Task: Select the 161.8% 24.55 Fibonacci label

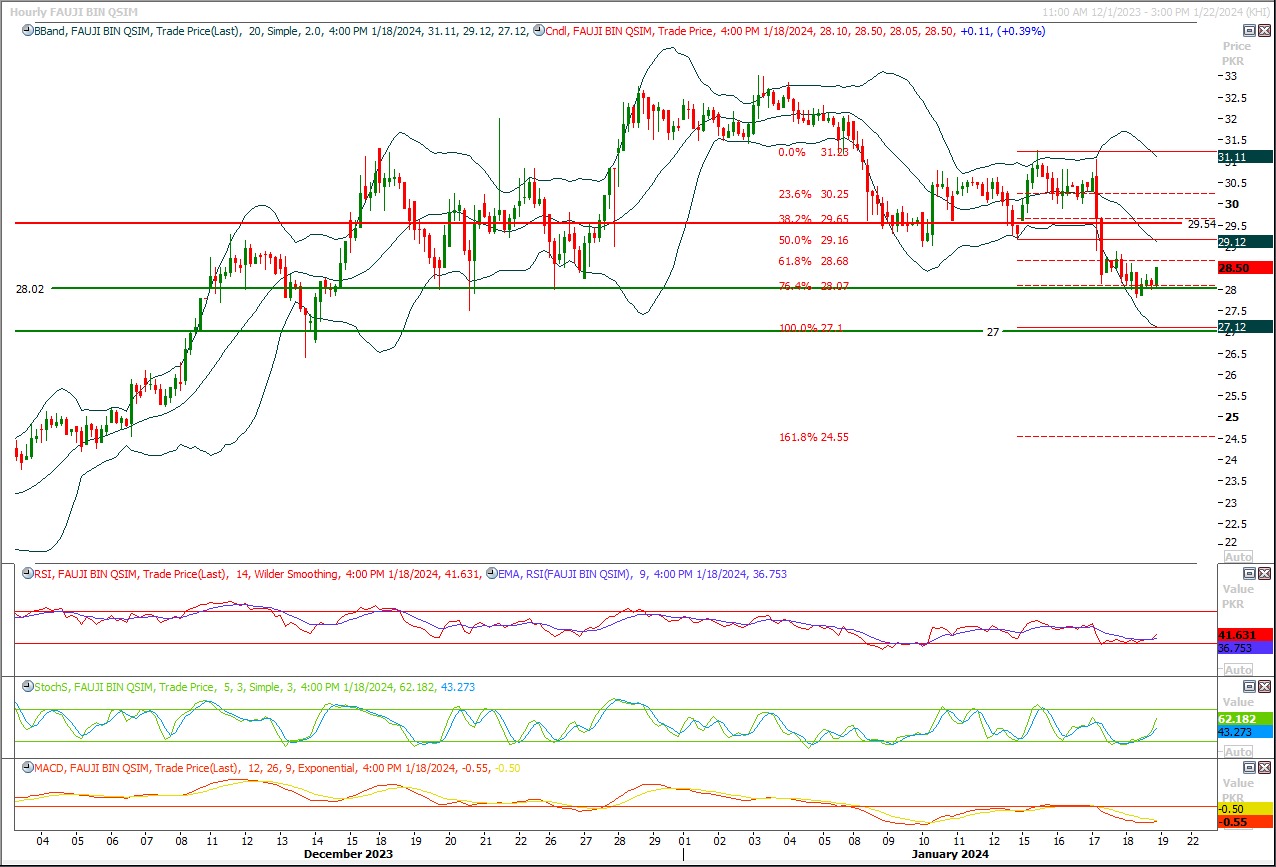Action: pos(814,437)
